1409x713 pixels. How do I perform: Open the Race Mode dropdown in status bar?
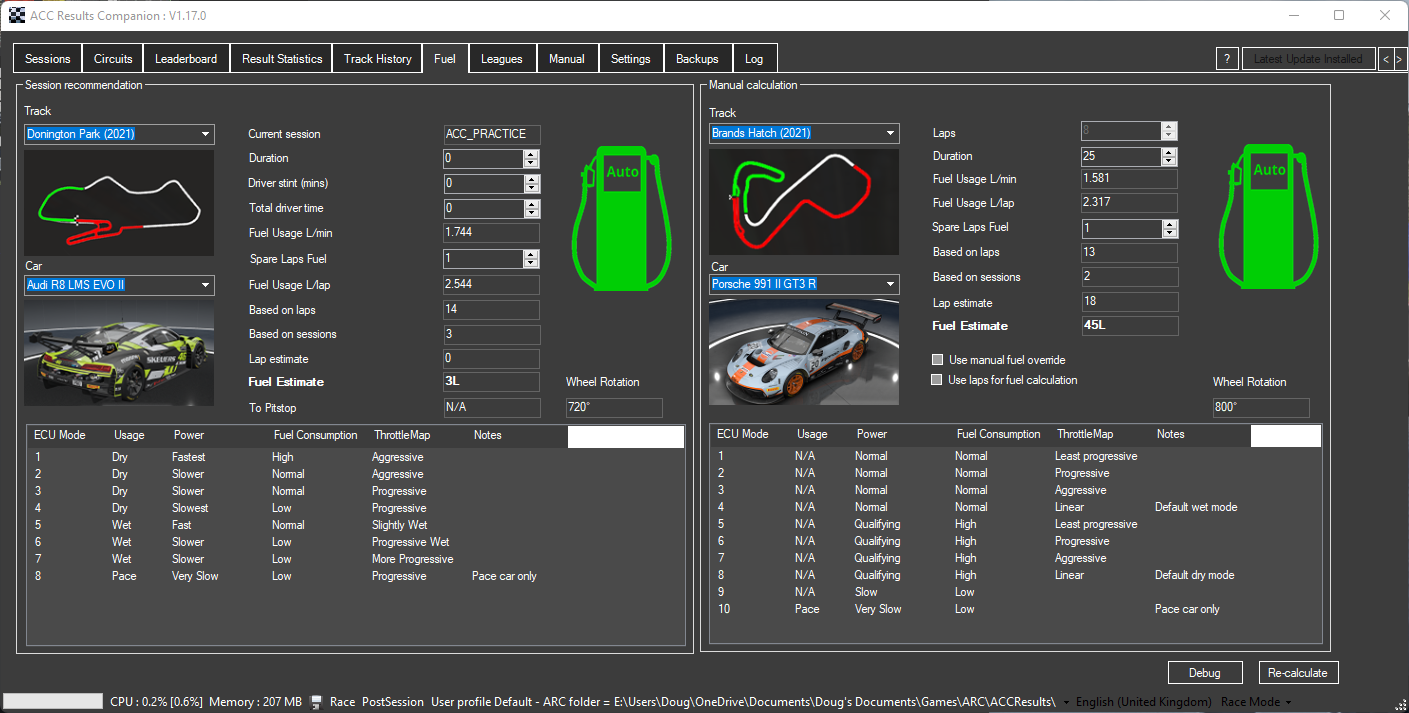point(1256,702)
